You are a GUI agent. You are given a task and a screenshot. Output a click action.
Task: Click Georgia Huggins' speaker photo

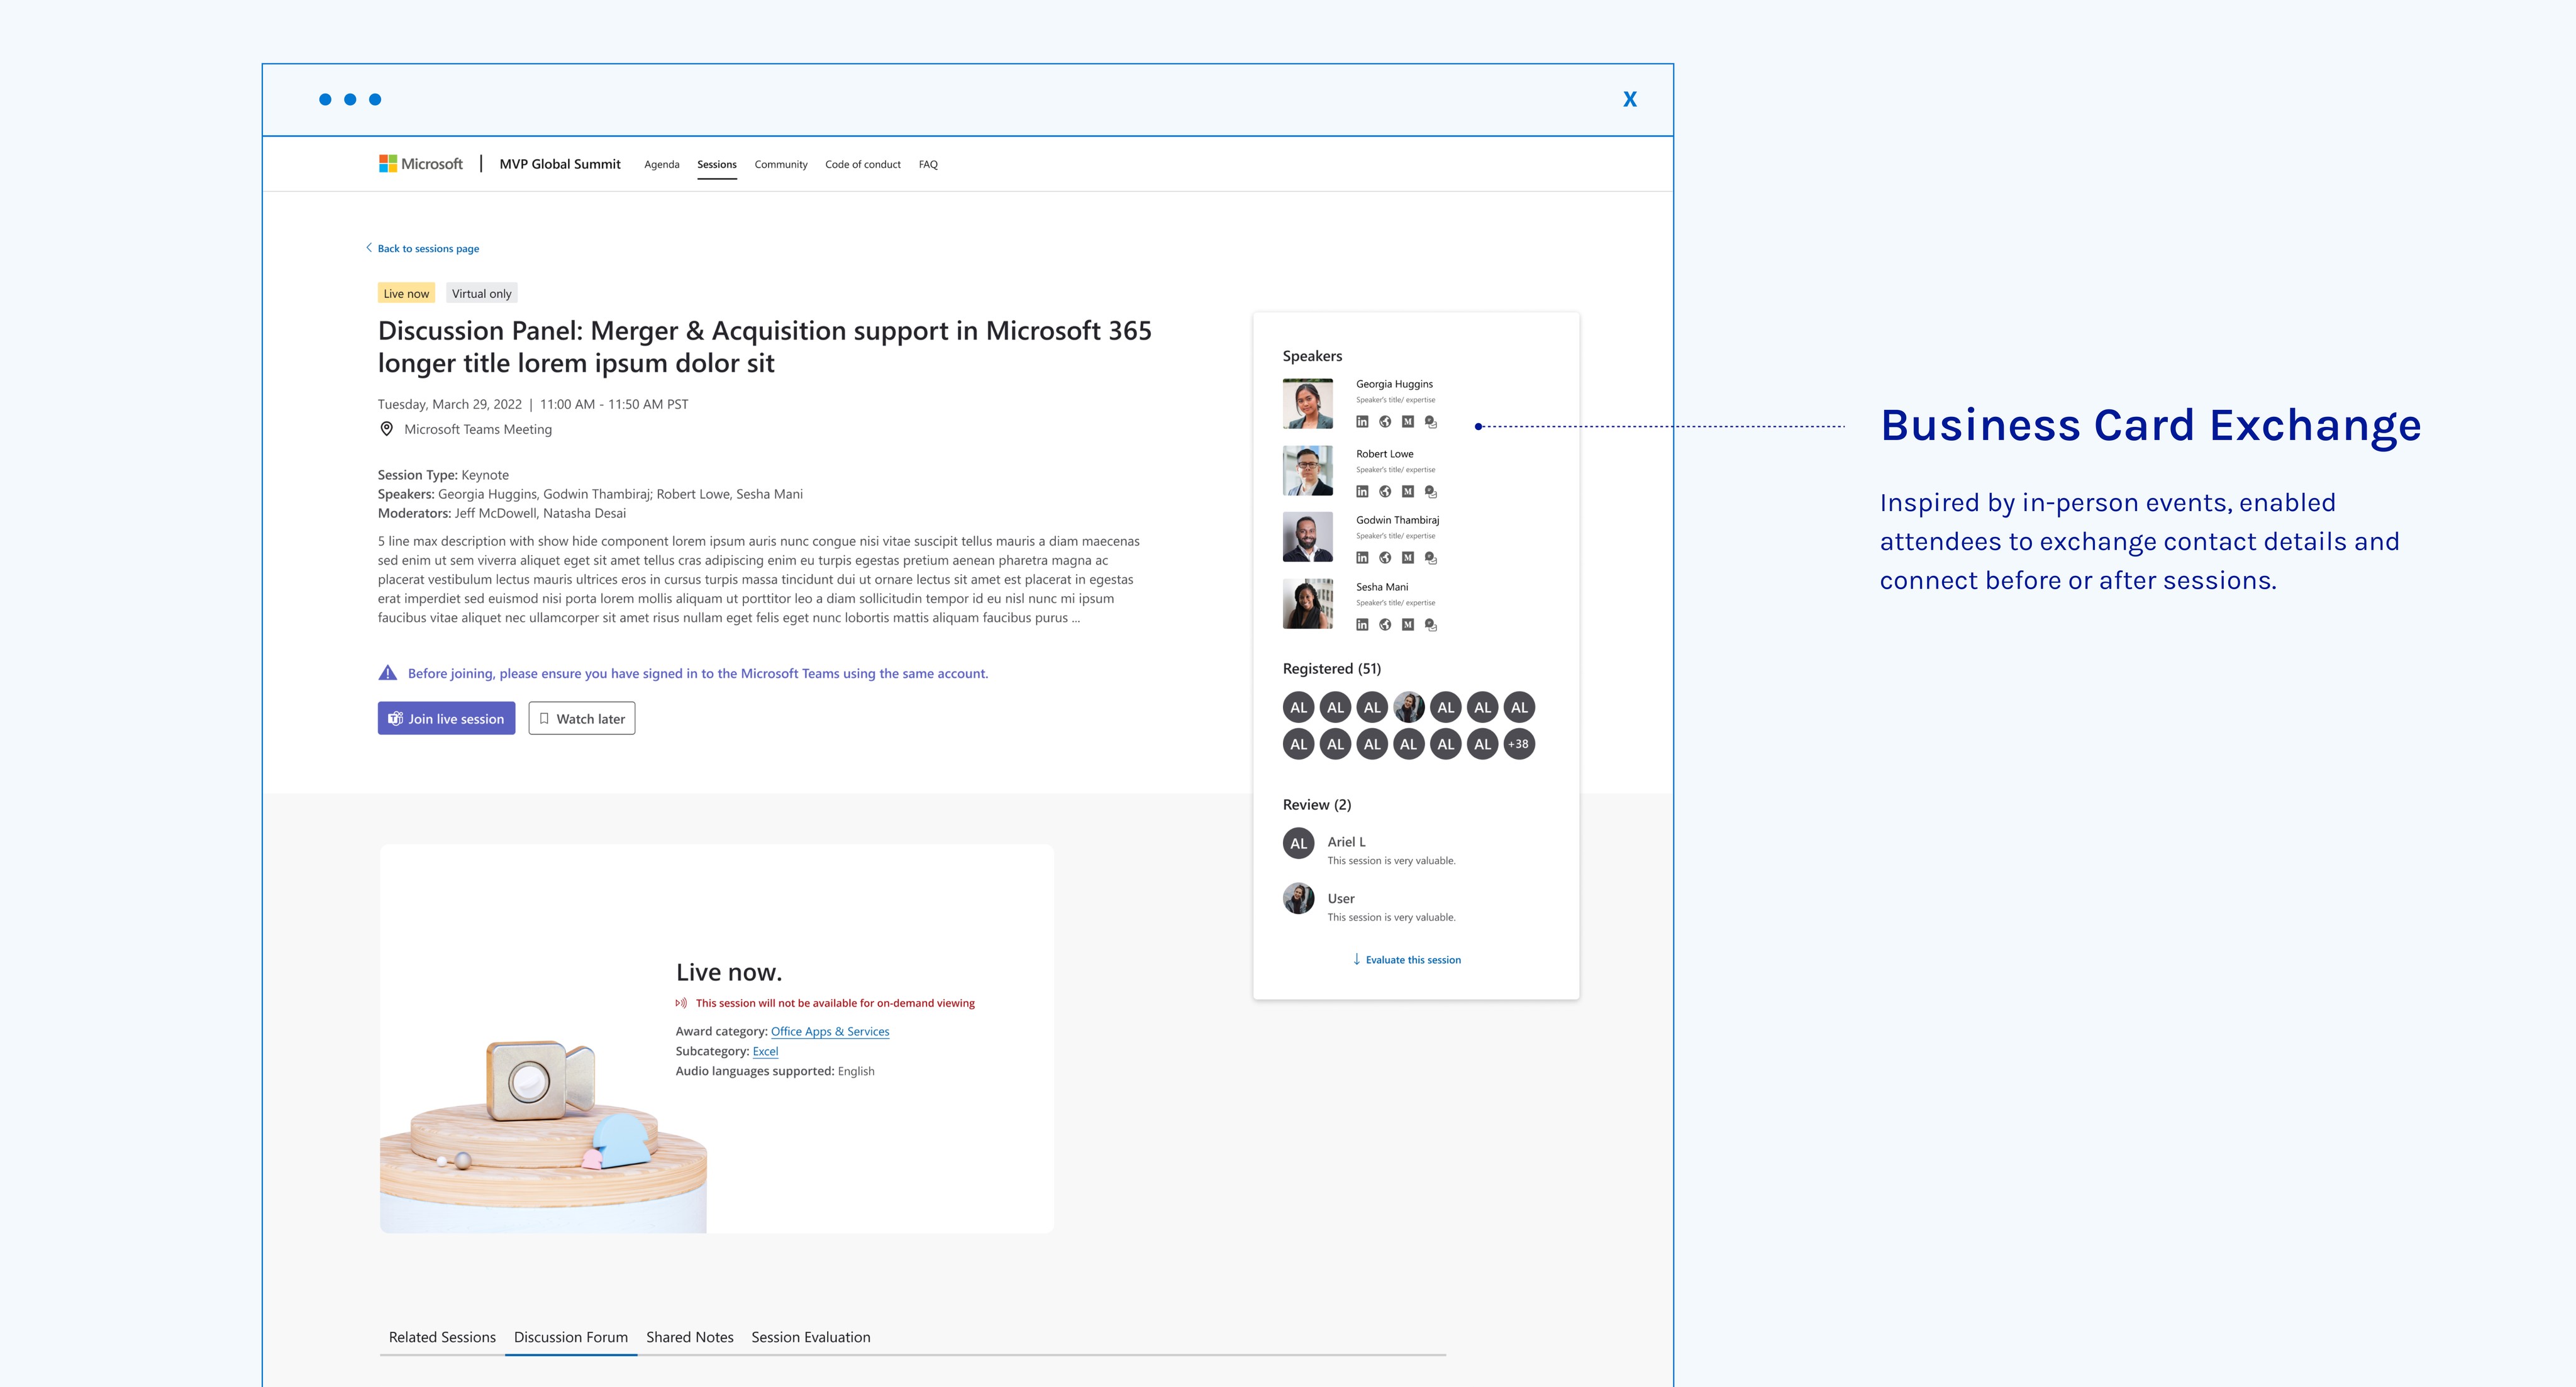(x=1308, y=403)
